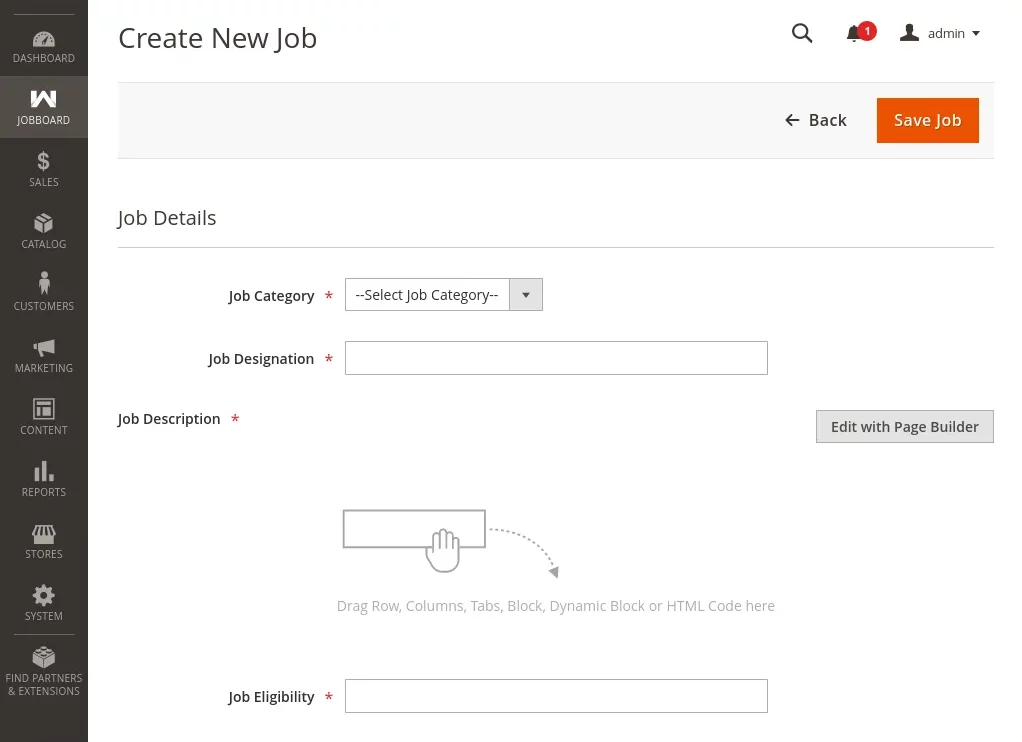Open the Jobboard section

[x=43, y=106]
